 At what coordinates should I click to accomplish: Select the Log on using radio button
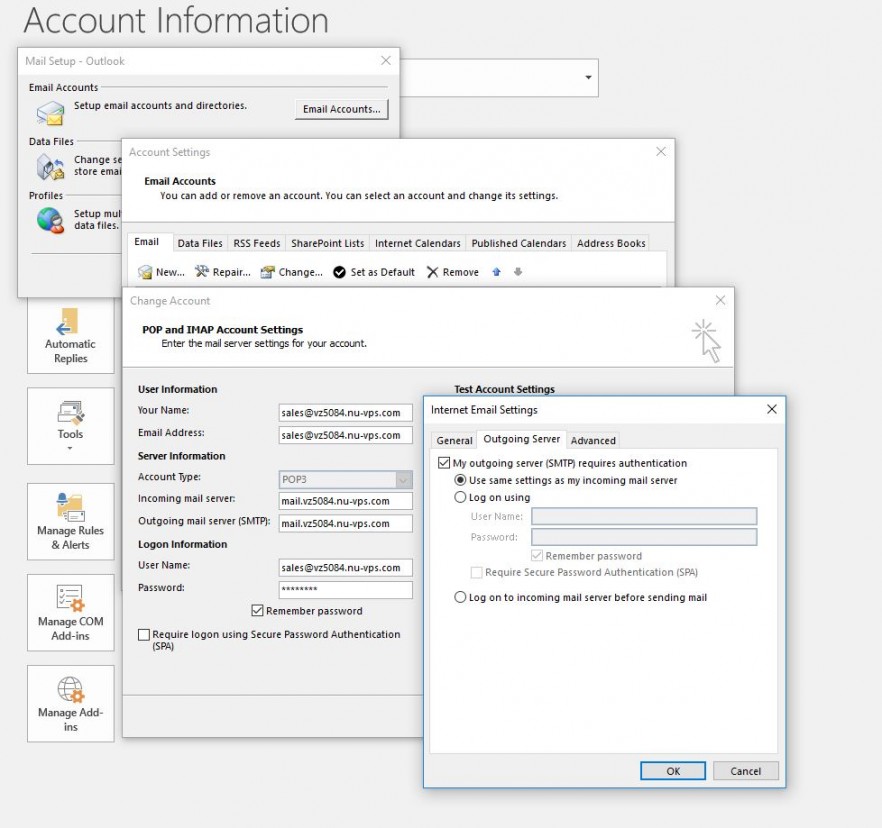pyautogui.click(x=460, y=497)
